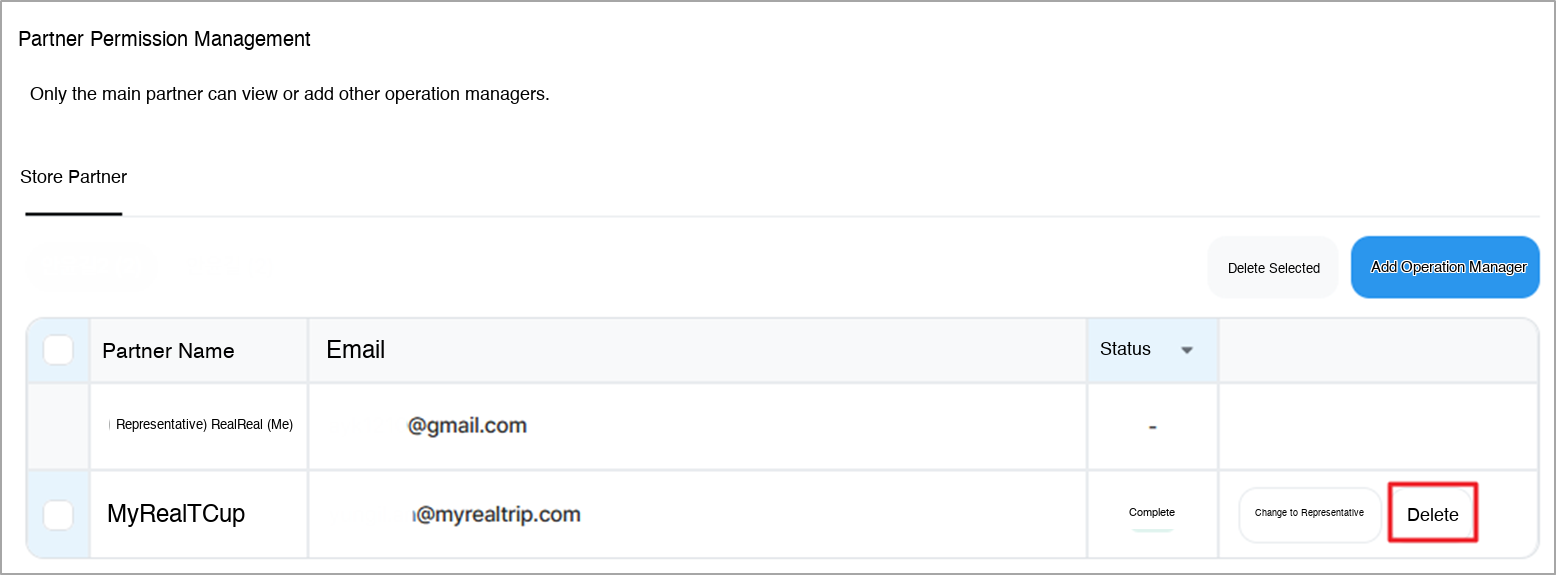
Task: Open the Status column dropdown arrow
Action: [1187, 350]
